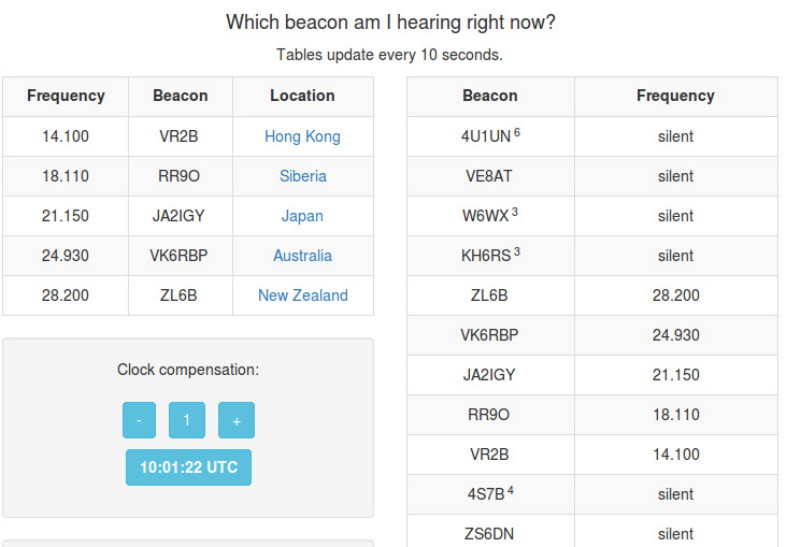Open the Australia location link

coord(302,256)
